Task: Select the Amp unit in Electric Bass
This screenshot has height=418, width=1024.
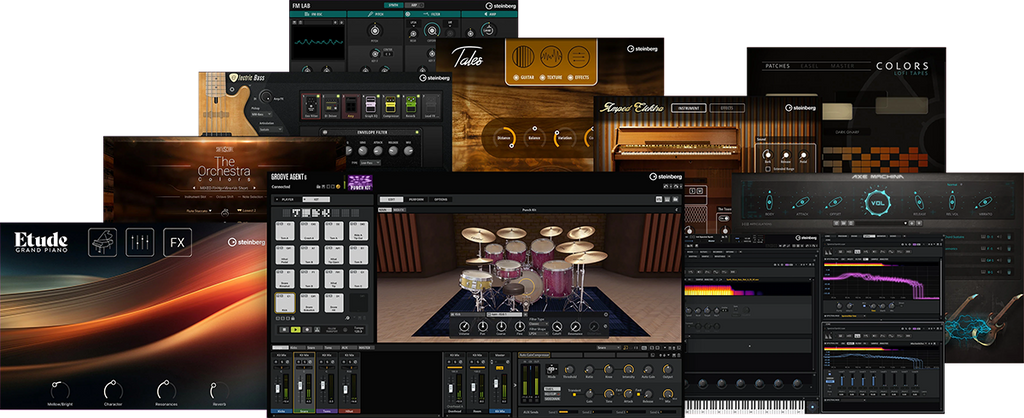Action: tap(351, 106)
